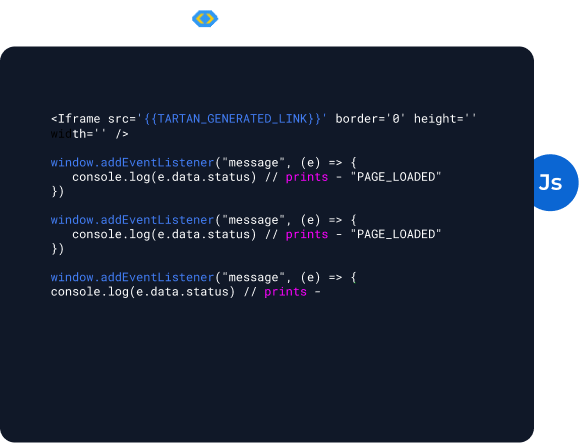Viewport: 579px width, 443px height.
Task: Click the second "PAGE_LOADED" string
Action: click(x=396, y=234)
